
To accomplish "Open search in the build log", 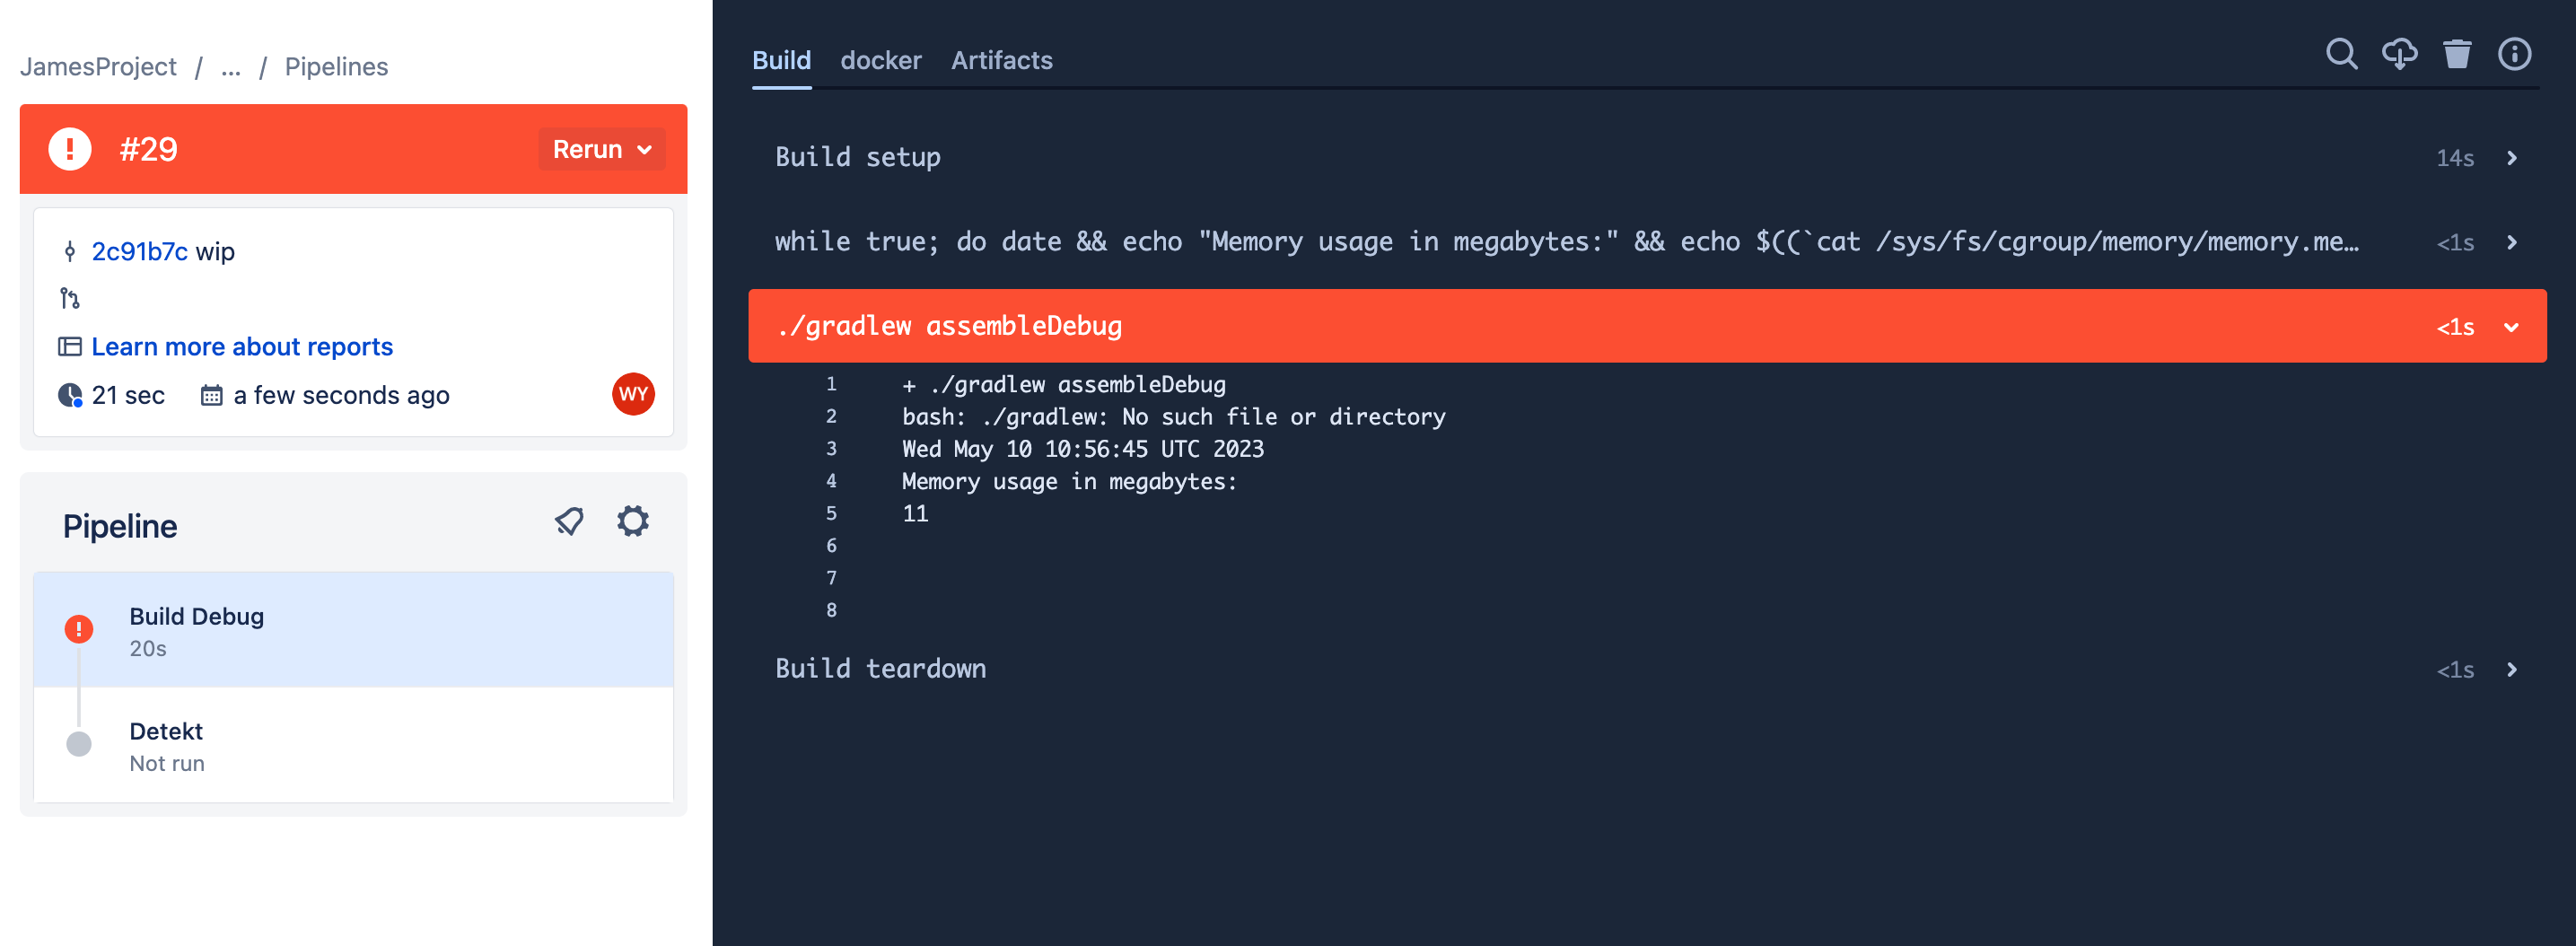I will point(2341,56).
